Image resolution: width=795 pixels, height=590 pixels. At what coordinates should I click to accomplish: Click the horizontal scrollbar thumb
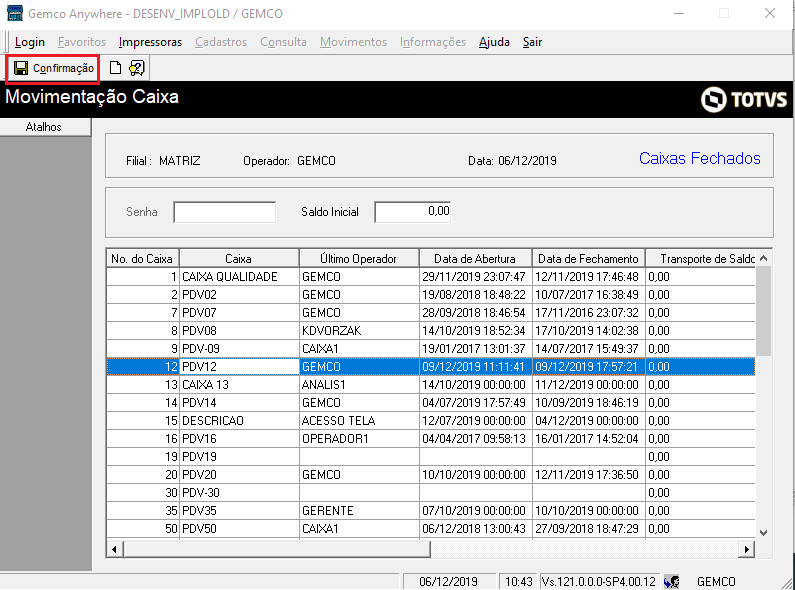[x=277, y=549]
